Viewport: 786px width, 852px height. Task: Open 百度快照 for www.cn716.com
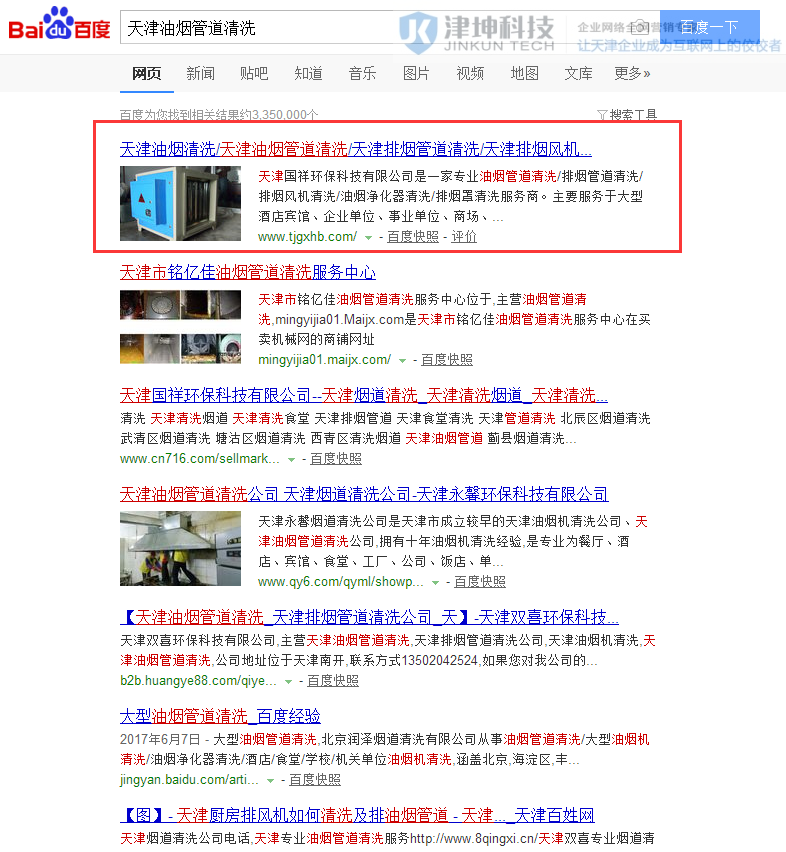click(336, 459)
